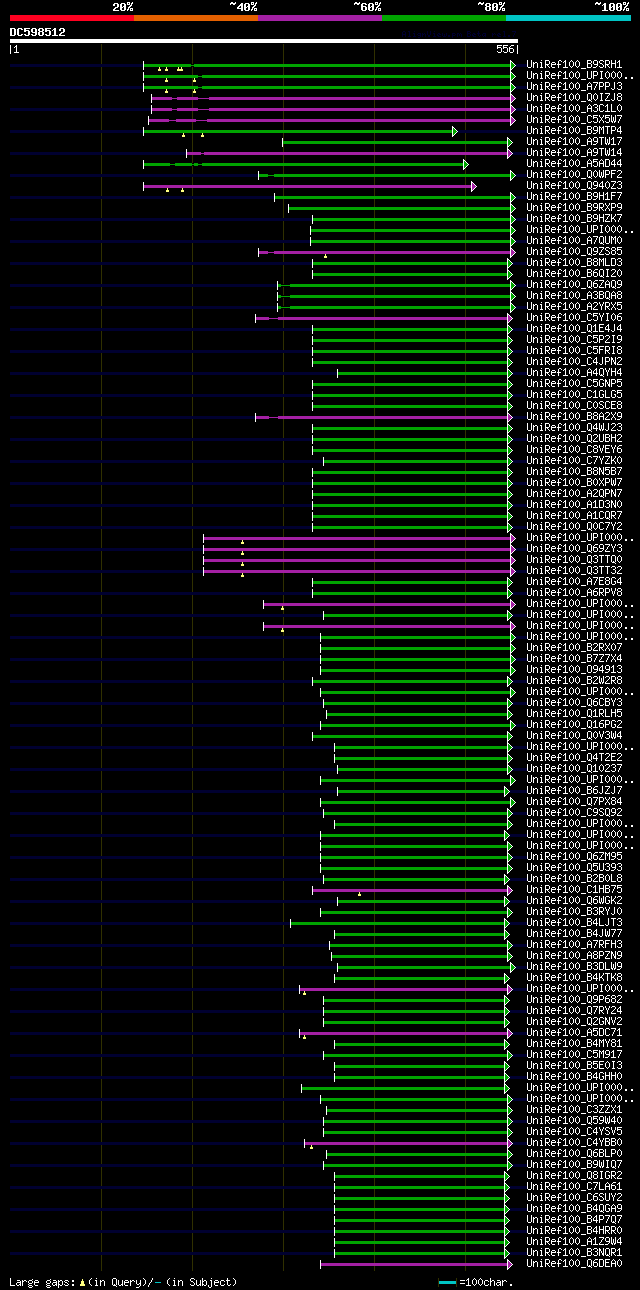Open the UniRef100_Q16PG2 record
Viewport: 640px width, 1290px height.
pos(574,725)
